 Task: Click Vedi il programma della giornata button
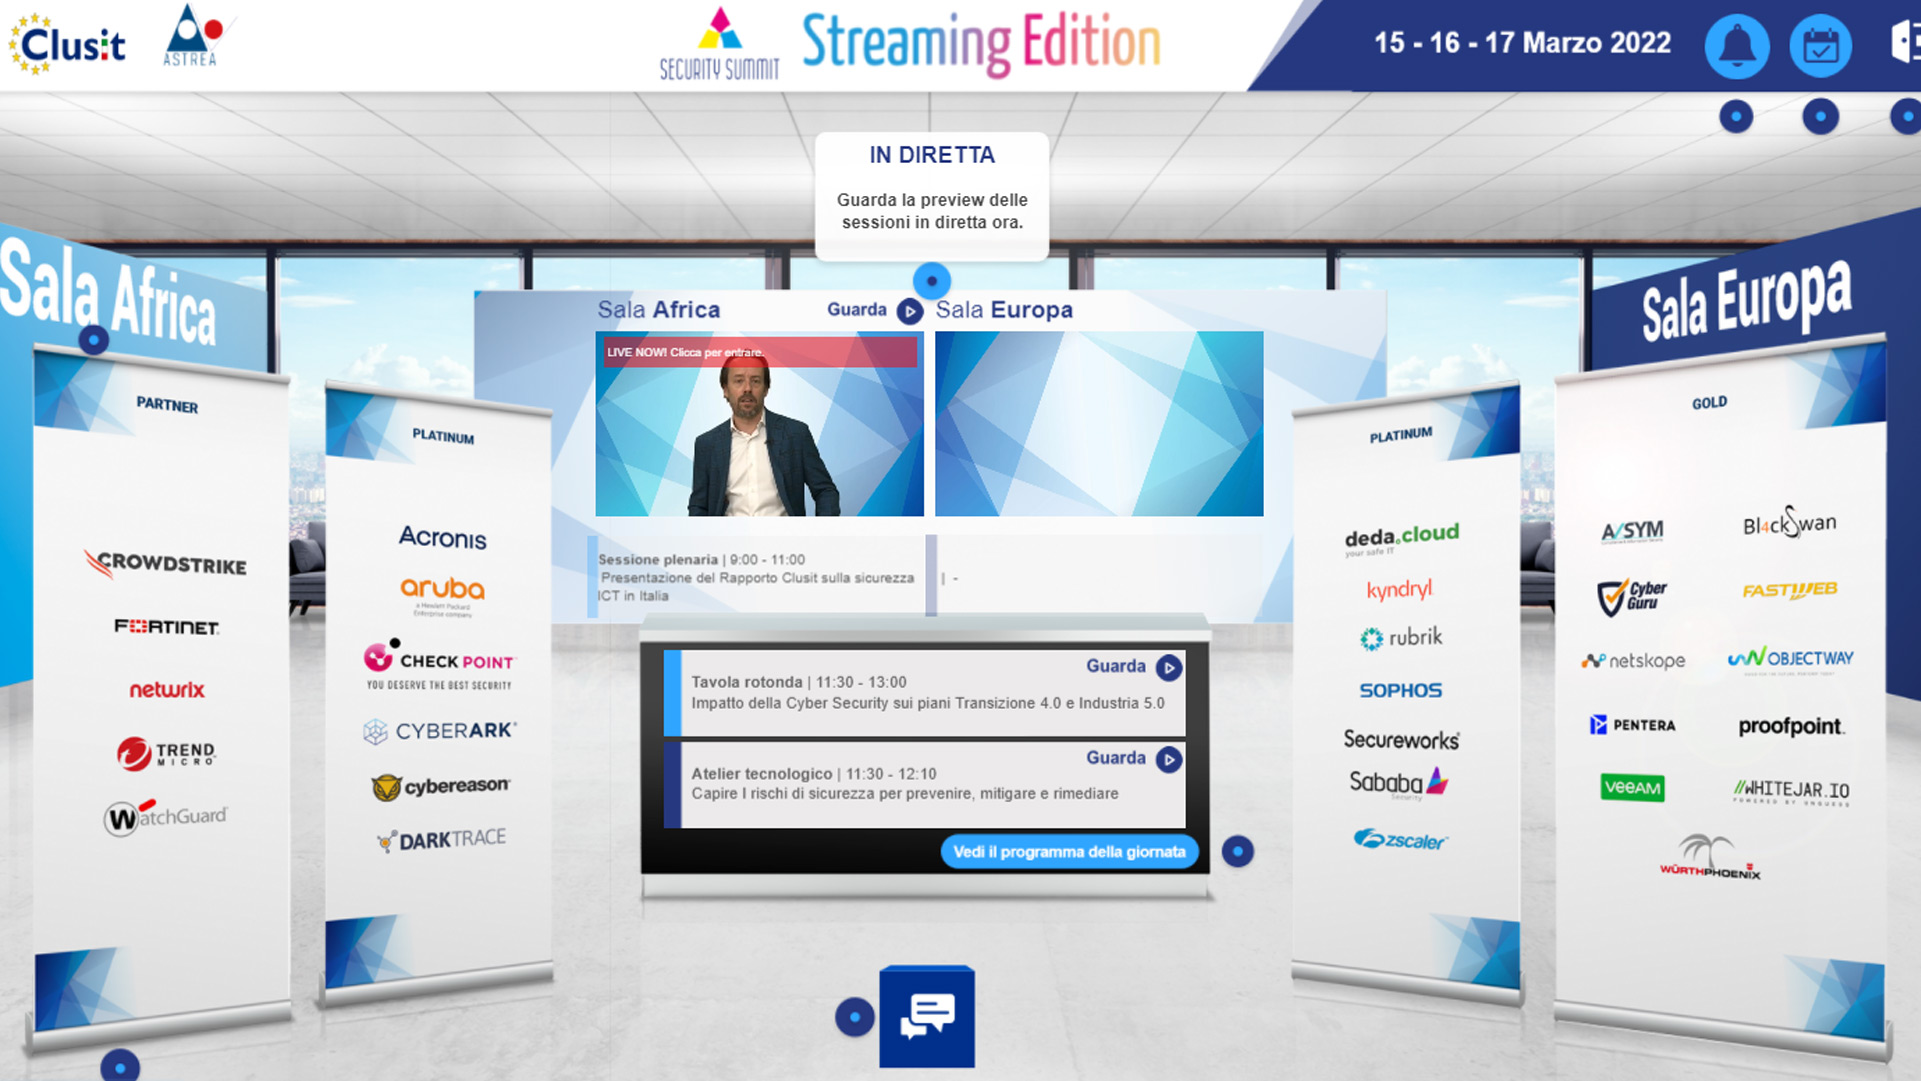(1068, 852)
